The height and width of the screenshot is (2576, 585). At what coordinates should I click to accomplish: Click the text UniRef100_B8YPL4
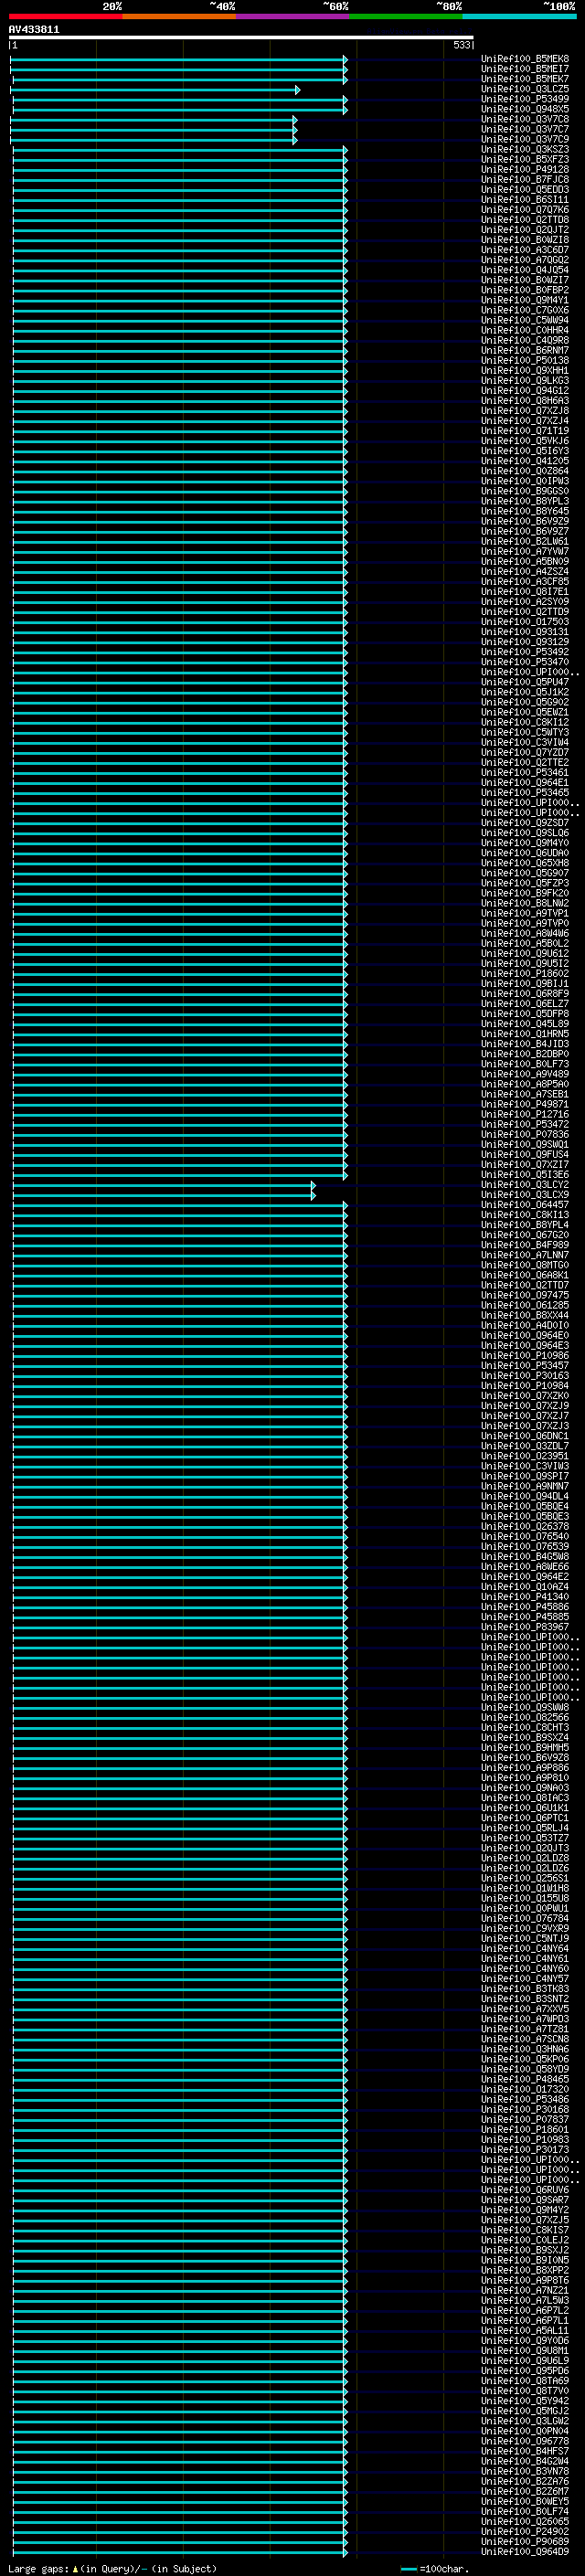(524, 1225)
